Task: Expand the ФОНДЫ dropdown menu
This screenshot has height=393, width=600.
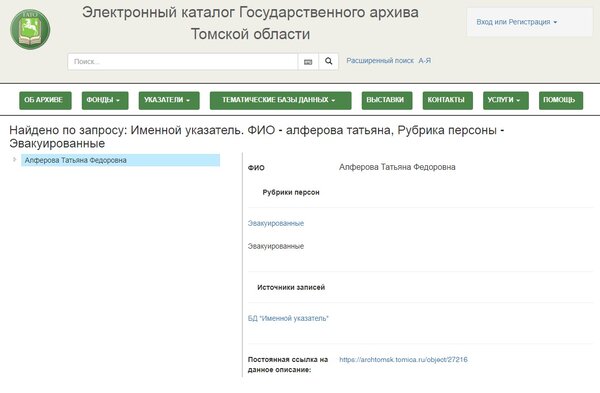Action: pos(105,100)
